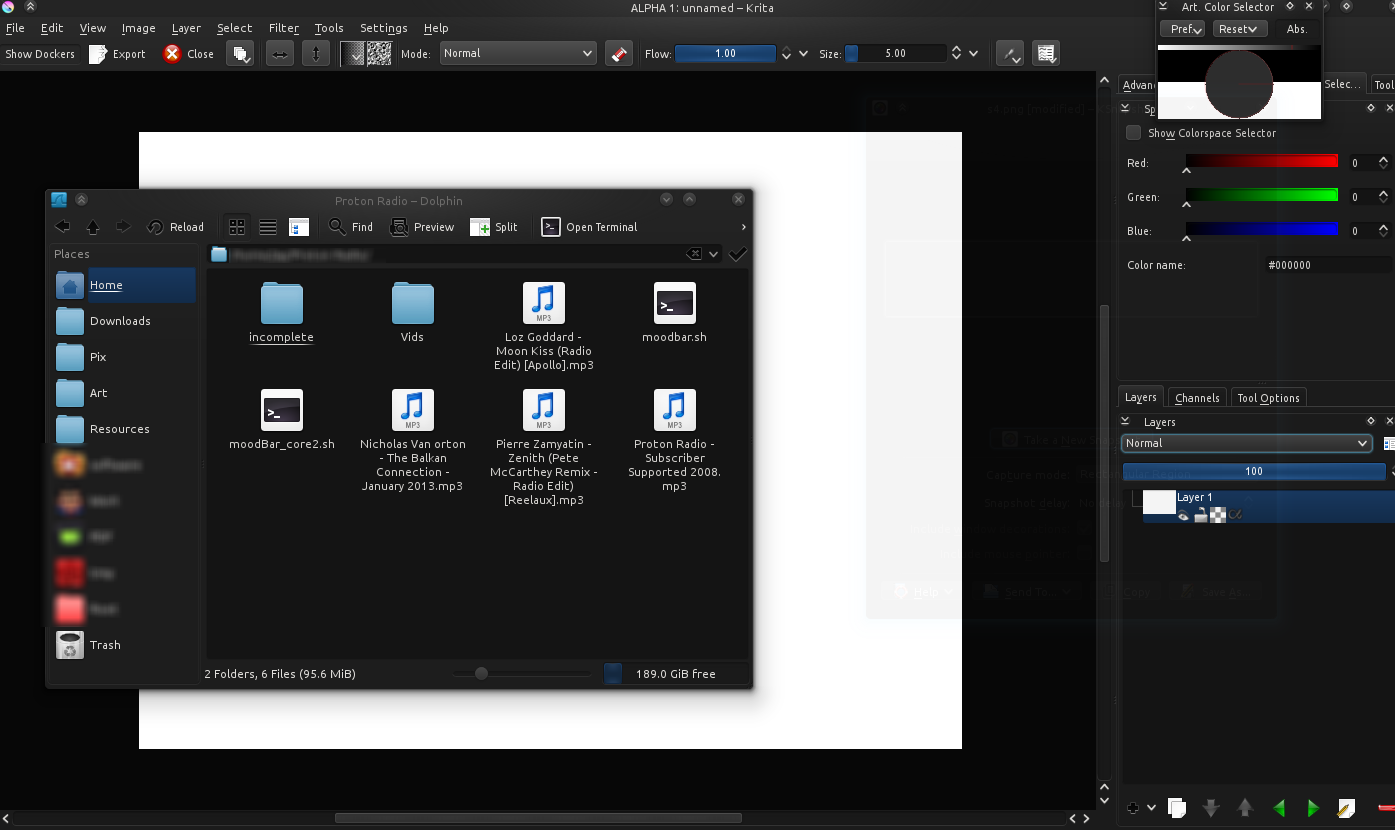Open the brush presets chooser icon
Screen dimensions: 1395x830
(240, 54)
